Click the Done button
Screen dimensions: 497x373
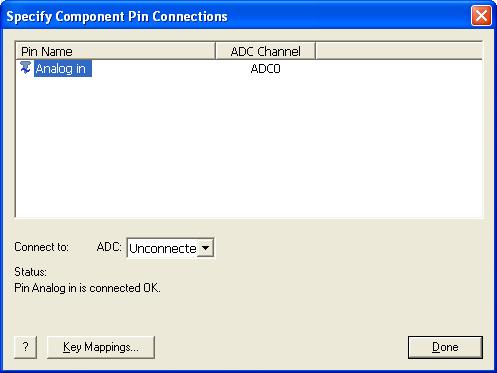445,347
